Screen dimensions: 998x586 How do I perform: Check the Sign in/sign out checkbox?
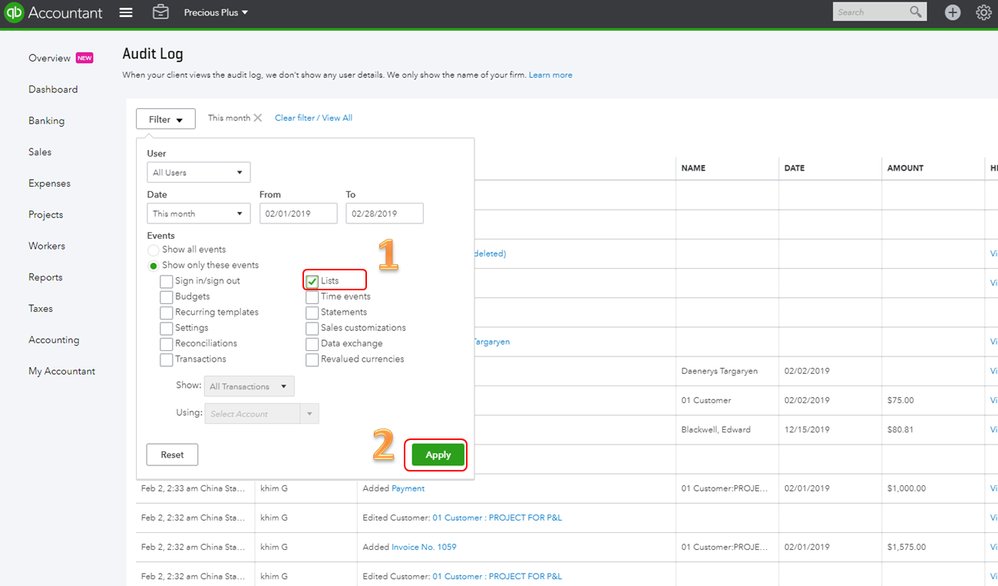click(x=166, y=281)
